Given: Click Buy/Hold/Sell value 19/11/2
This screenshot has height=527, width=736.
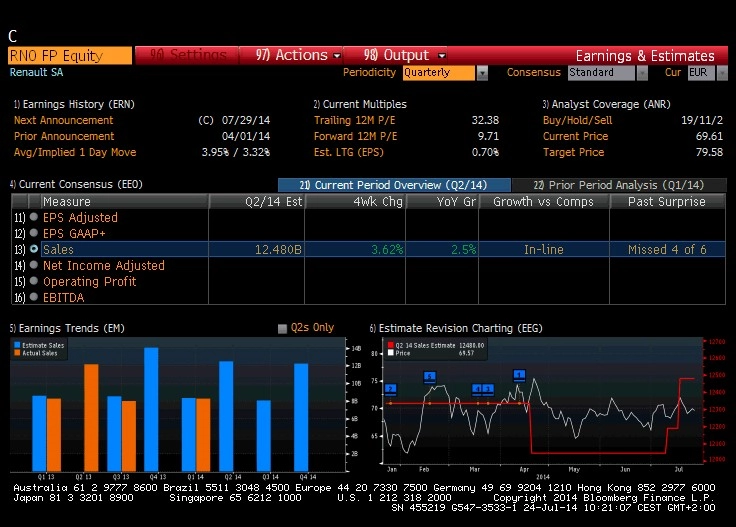Looking at the screenshot, I should pos(702,120).
